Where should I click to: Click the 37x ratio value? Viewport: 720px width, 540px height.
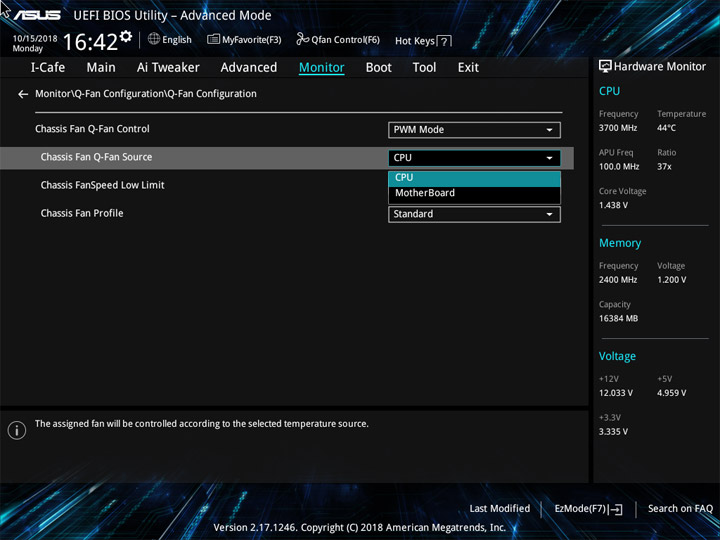click(x=664, y=167)
